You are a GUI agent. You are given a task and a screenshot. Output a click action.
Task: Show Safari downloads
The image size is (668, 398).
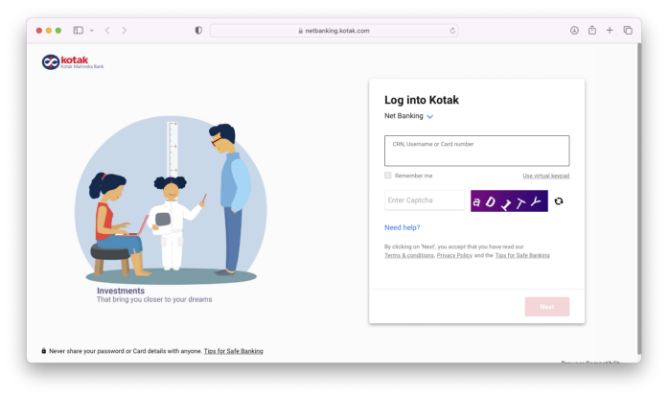pyautogui.click(x=574, y=30)
